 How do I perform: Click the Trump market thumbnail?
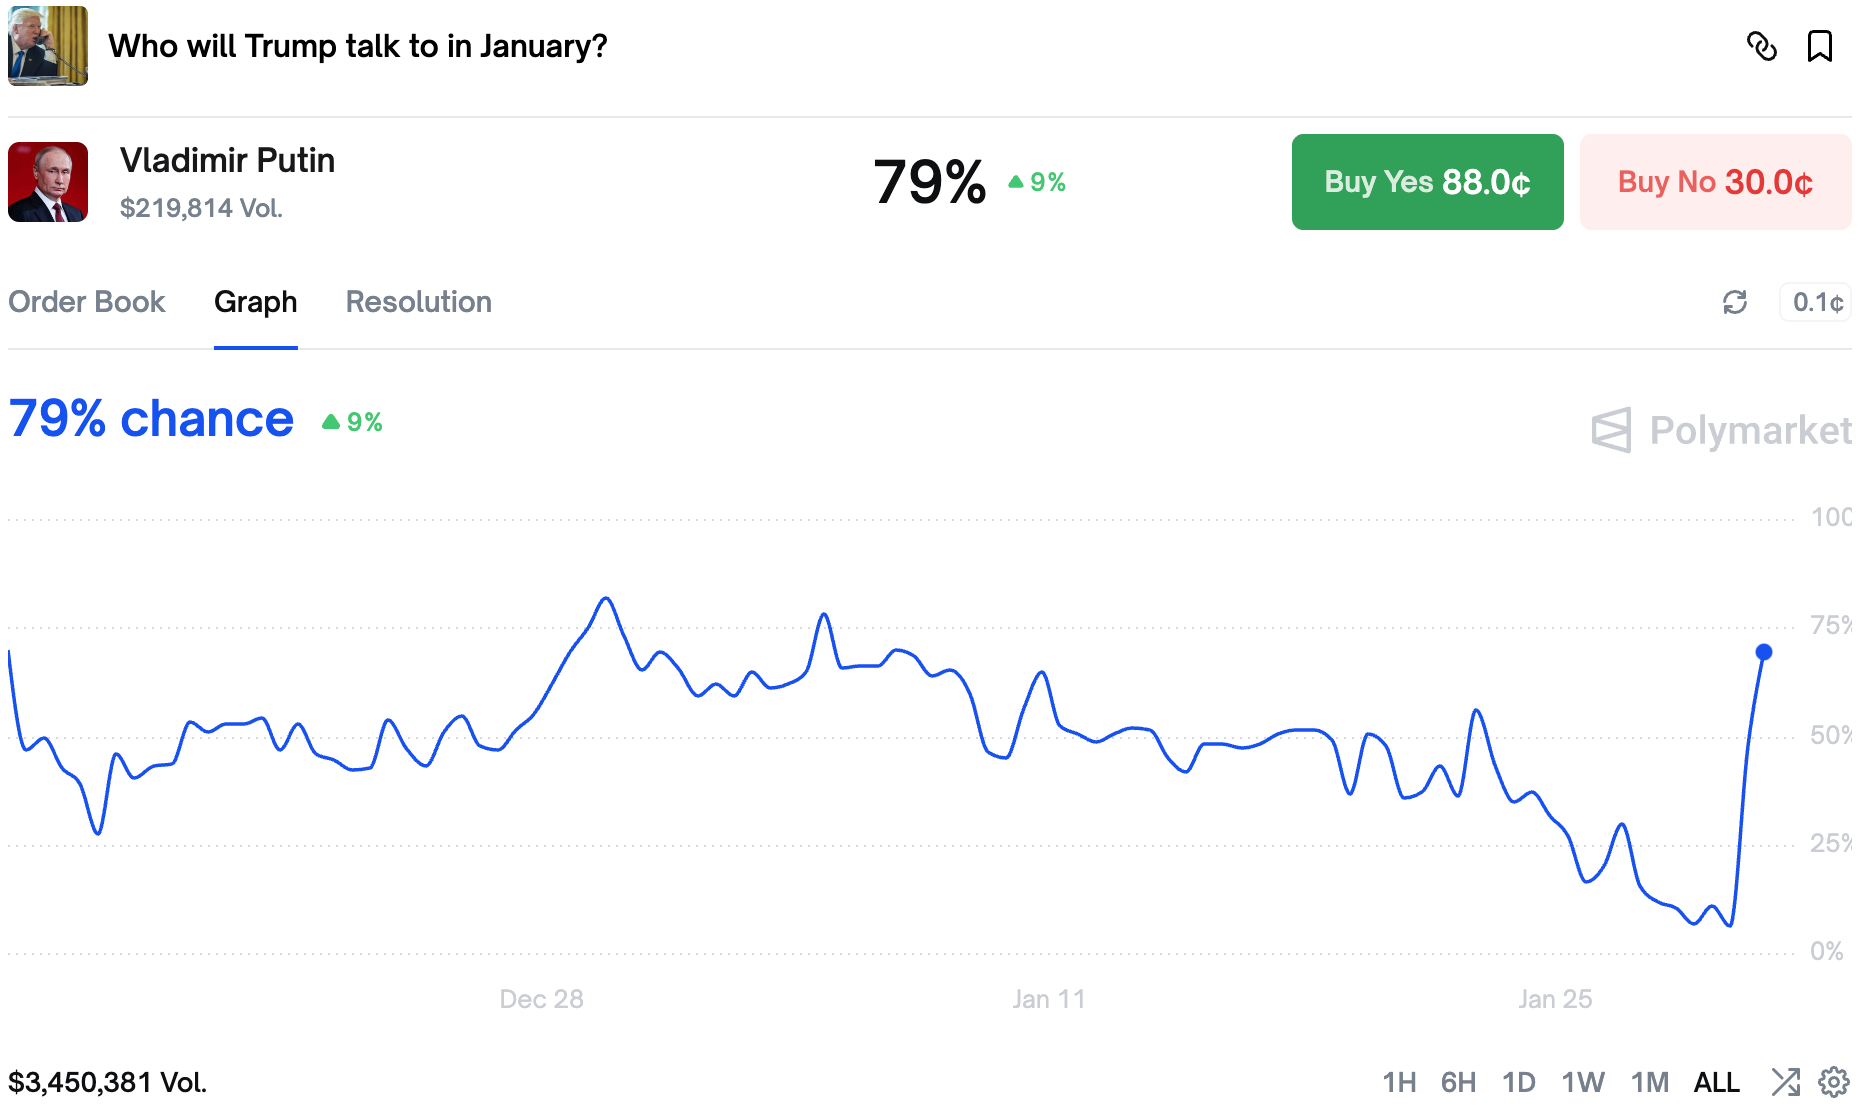[48, 46]
